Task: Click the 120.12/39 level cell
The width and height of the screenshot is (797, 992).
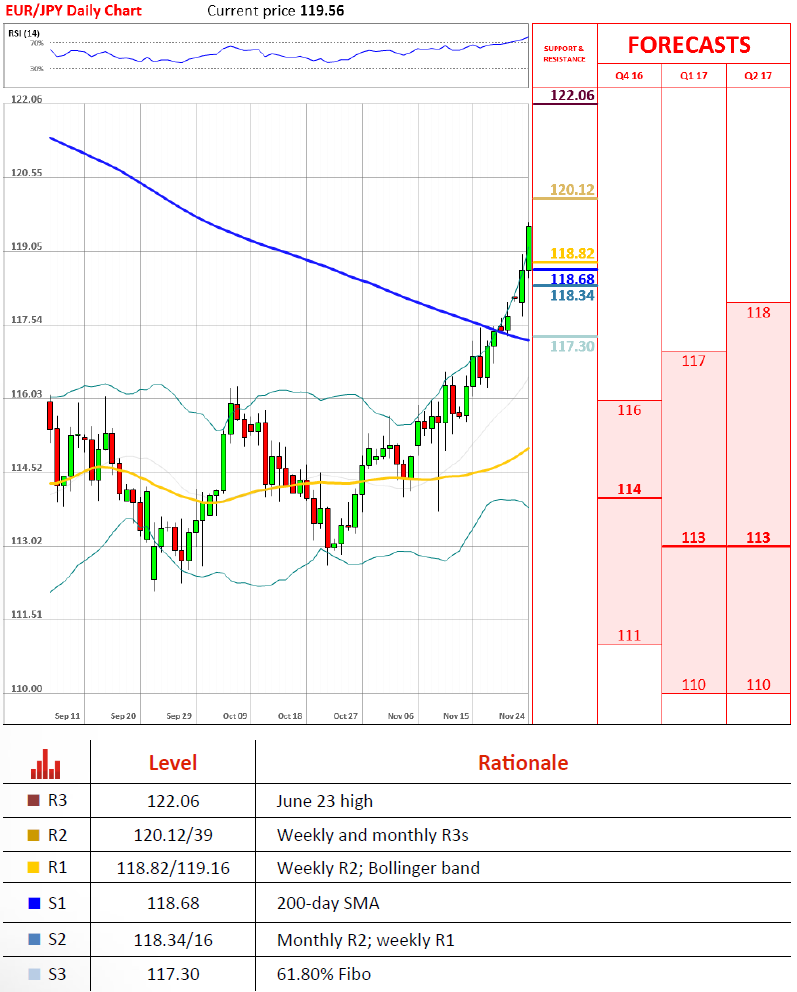Action: [173, 835]
